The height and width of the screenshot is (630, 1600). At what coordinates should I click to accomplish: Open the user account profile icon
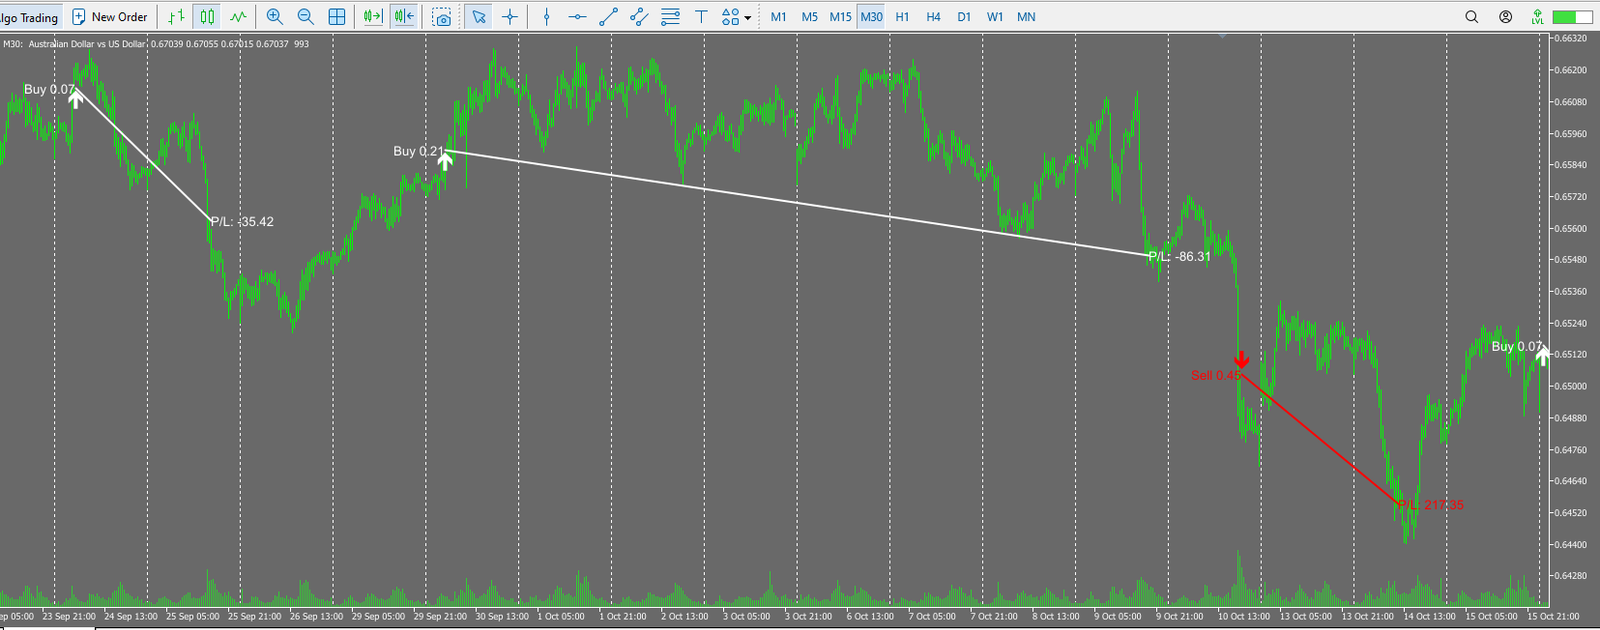pos(1506,17)
